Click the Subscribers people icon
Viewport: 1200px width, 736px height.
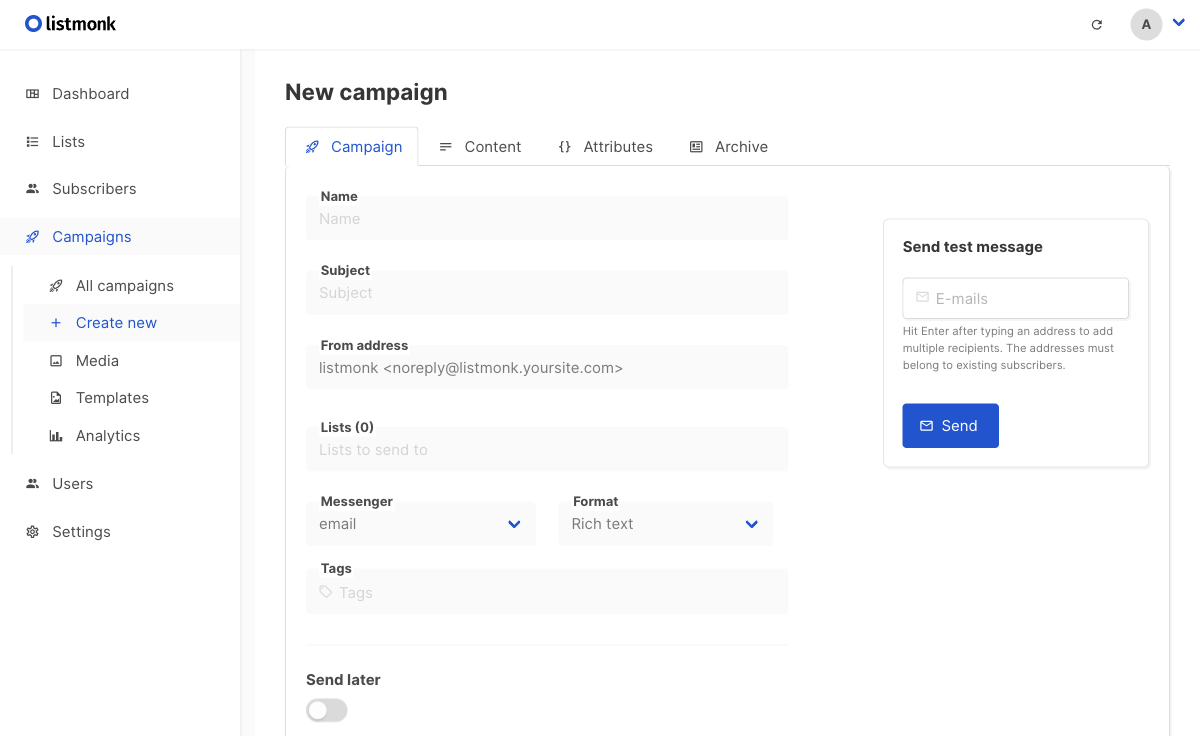pos(33,189)
